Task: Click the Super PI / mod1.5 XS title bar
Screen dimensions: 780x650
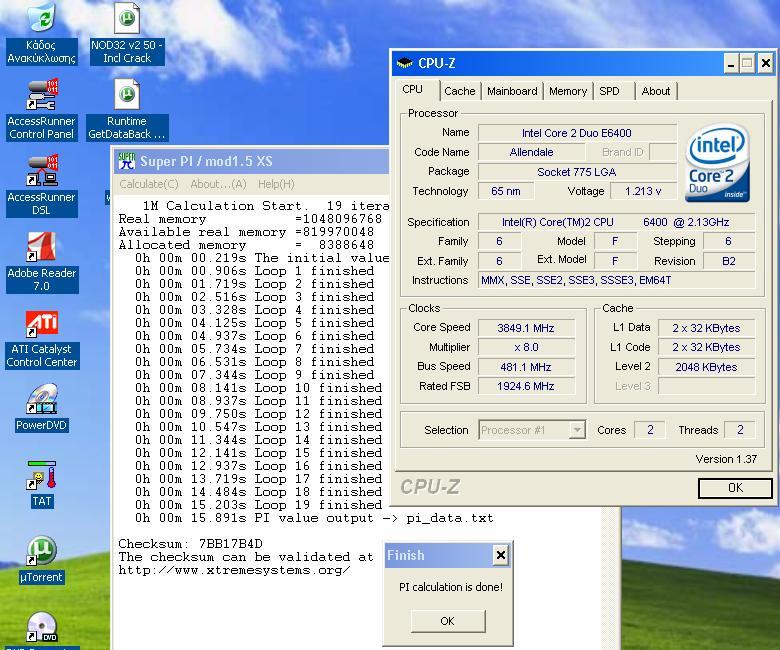Action: (251, 161)
